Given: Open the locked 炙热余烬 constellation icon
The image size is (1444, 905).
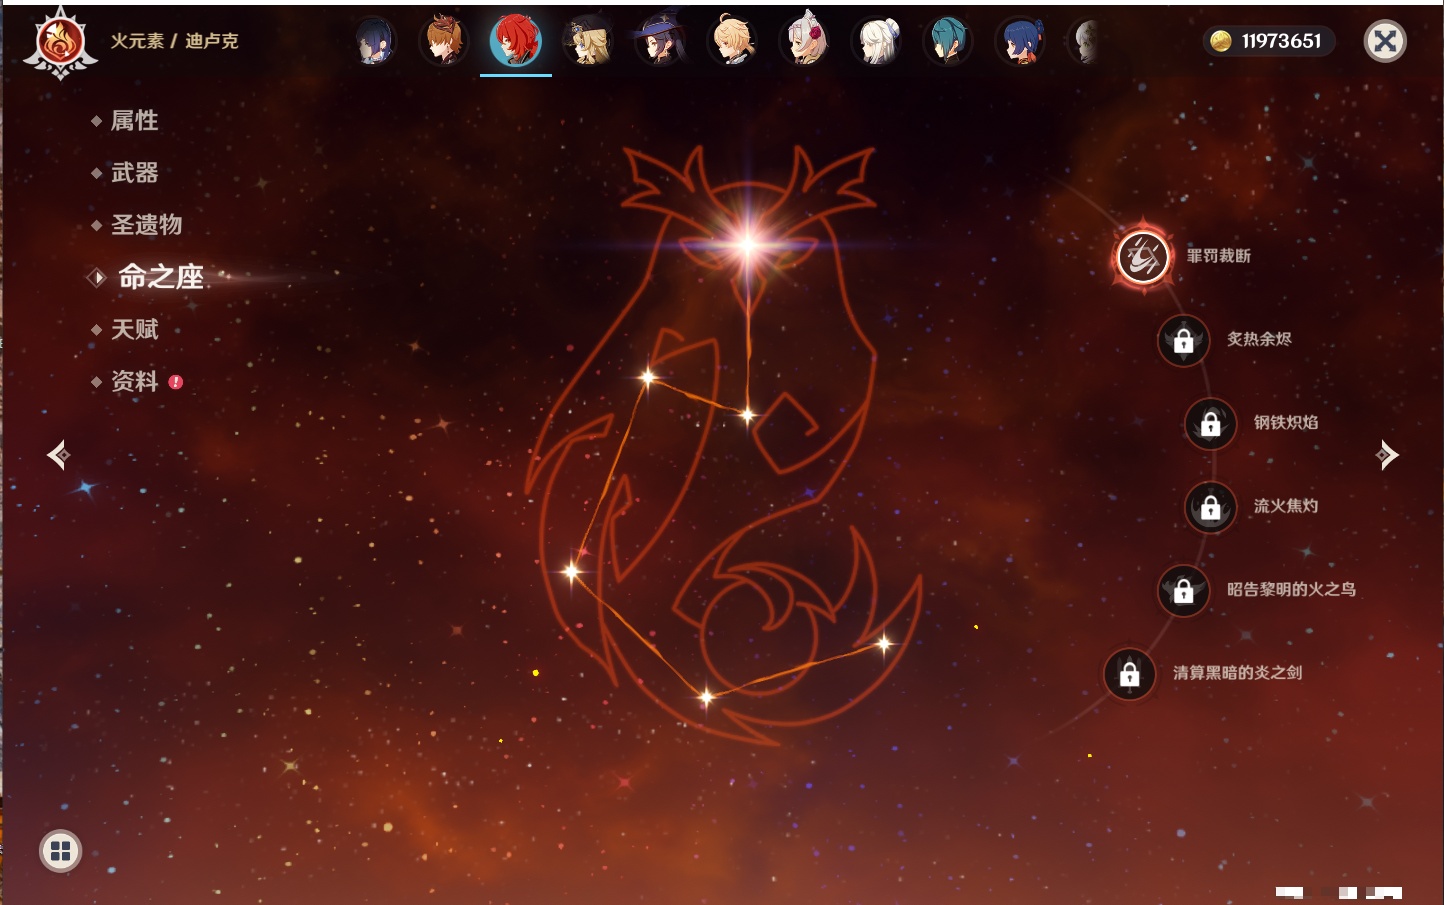Looking at the screenshot, I should pyautogui.click(x=1184, y=340).
